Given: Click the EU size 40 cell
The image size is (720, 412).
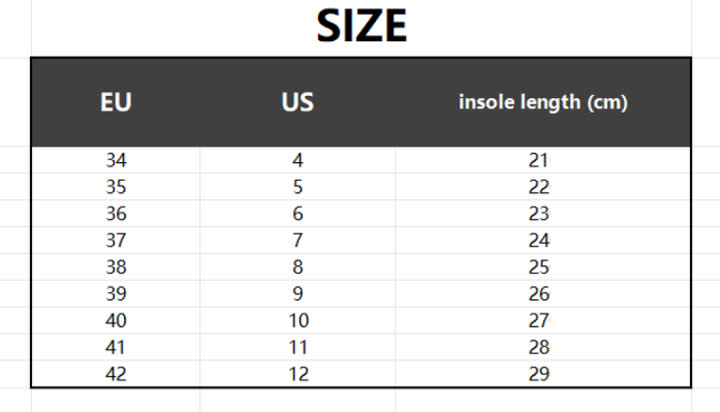Looking at the screenshot, I should point(116,320).
